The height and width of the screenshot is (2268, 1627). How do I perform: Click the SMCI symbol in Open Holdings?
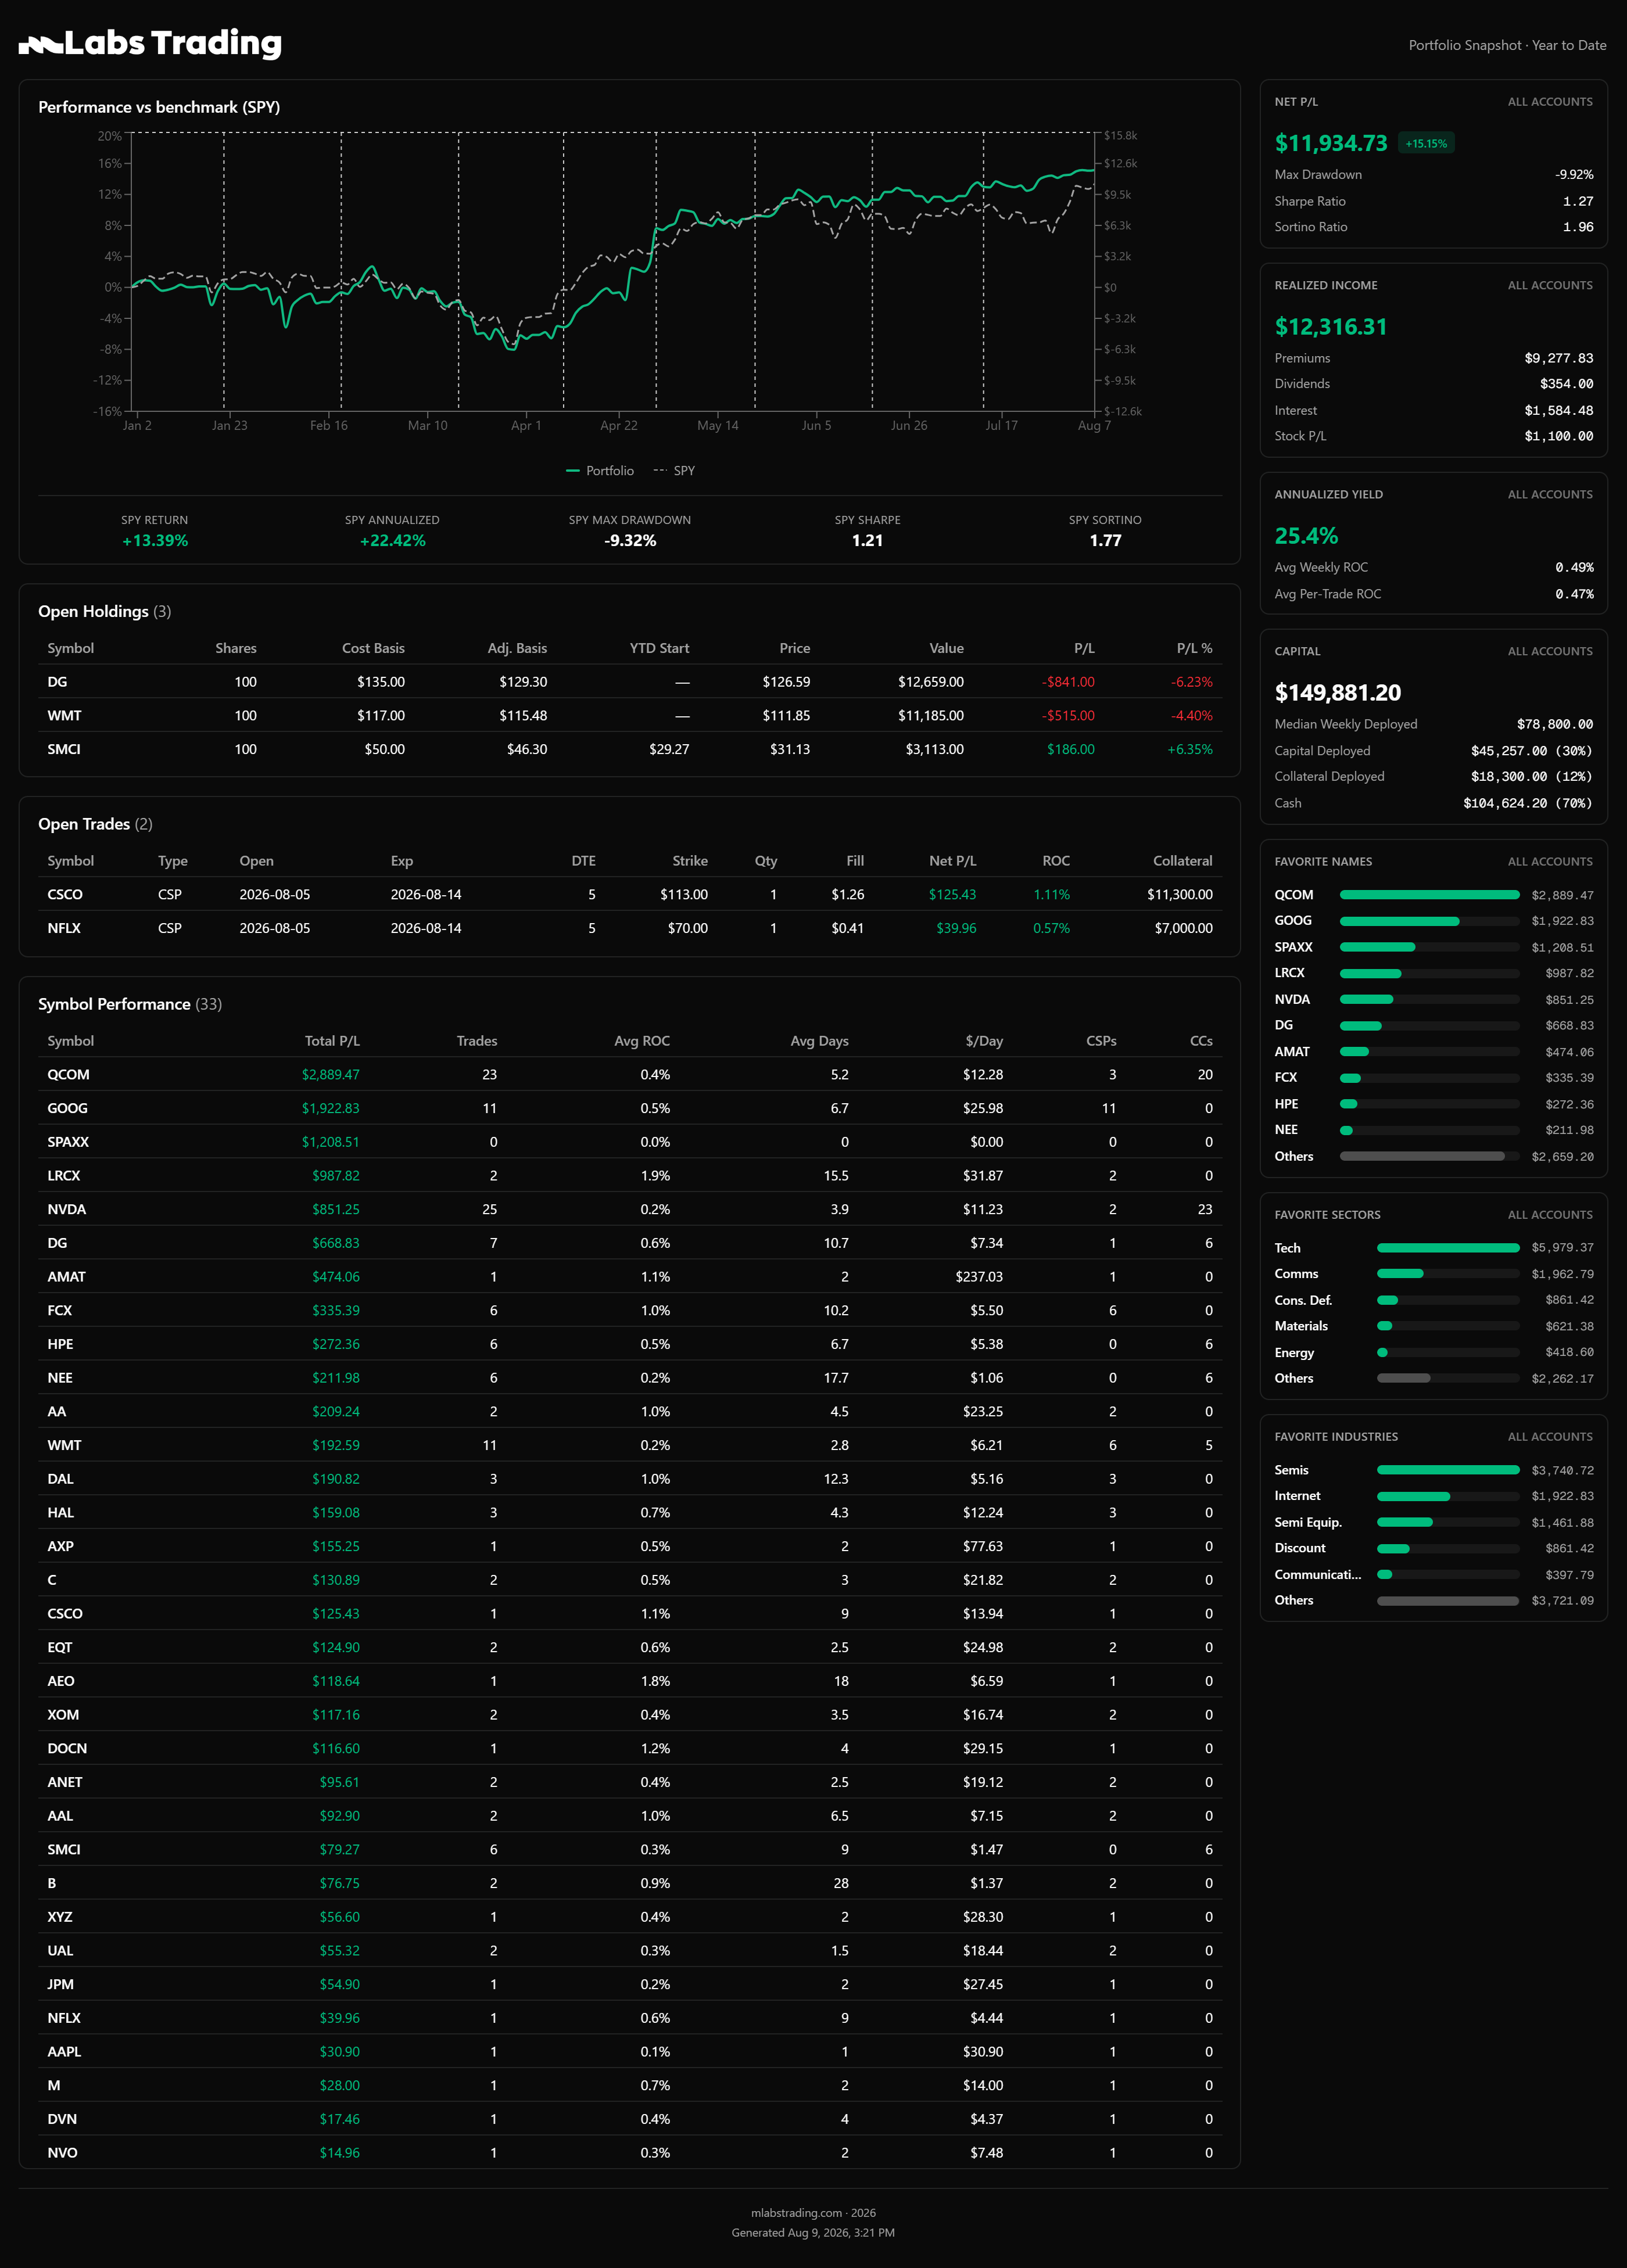(x=64, y=749)
